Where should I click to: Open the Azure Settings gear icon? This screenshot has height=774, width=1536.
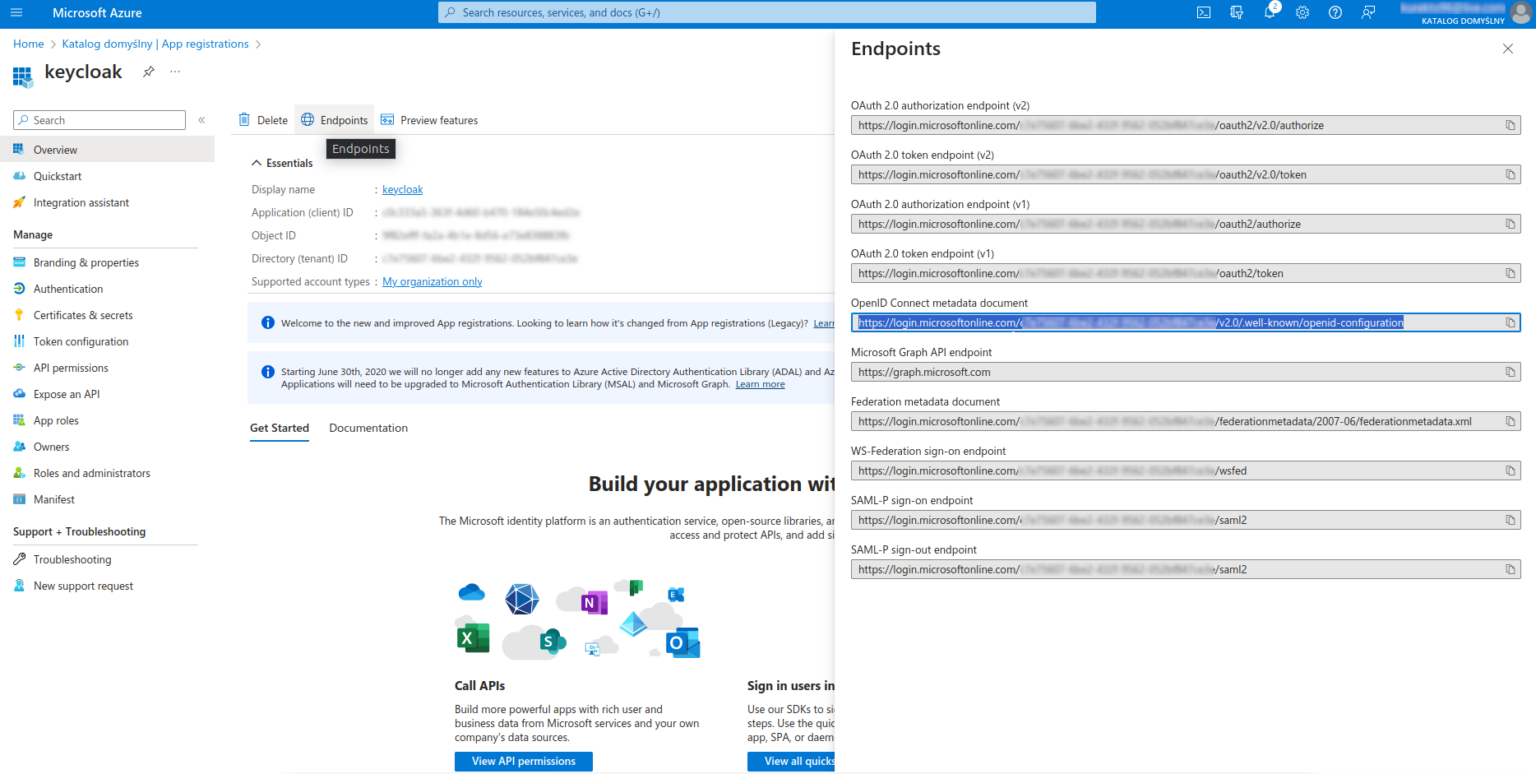[x=1302, y=12]
